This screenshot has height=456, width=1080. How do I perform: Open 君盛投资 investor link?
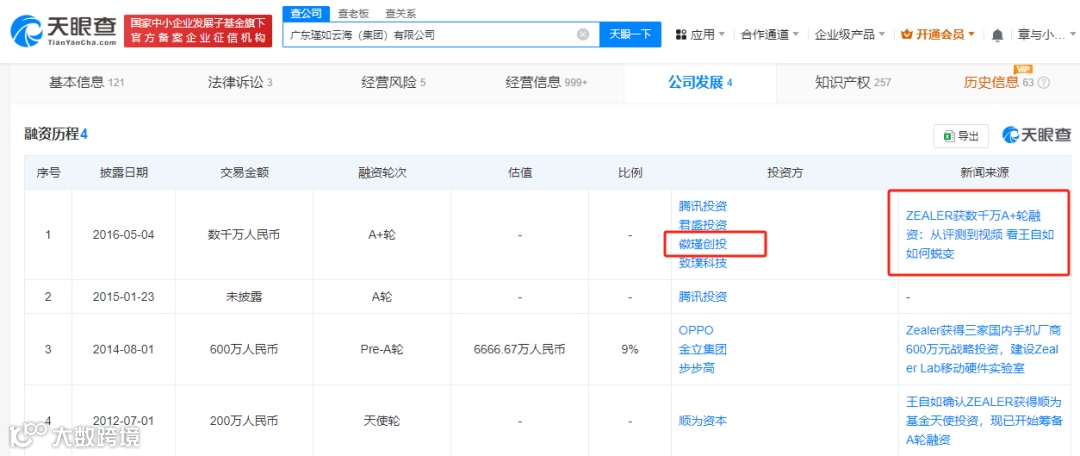(703, 225)
